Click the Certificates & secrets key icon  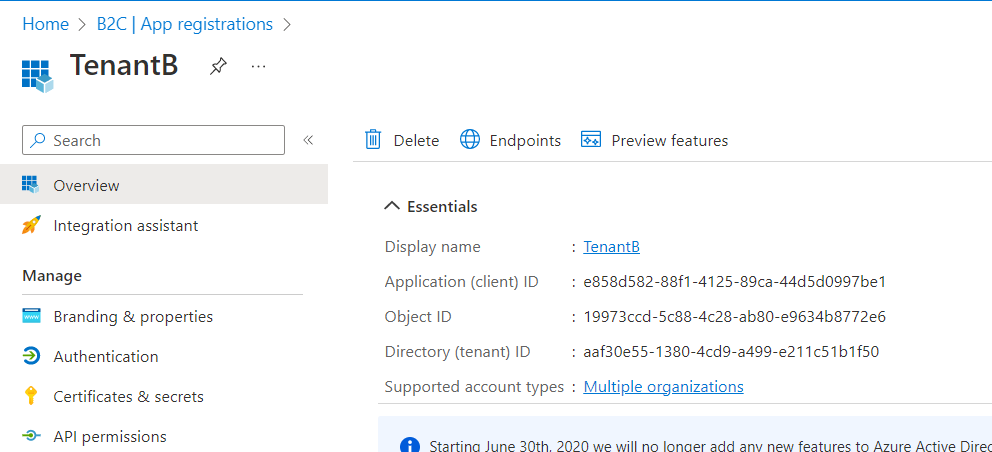pyautogui.click(x=30, y=396)
